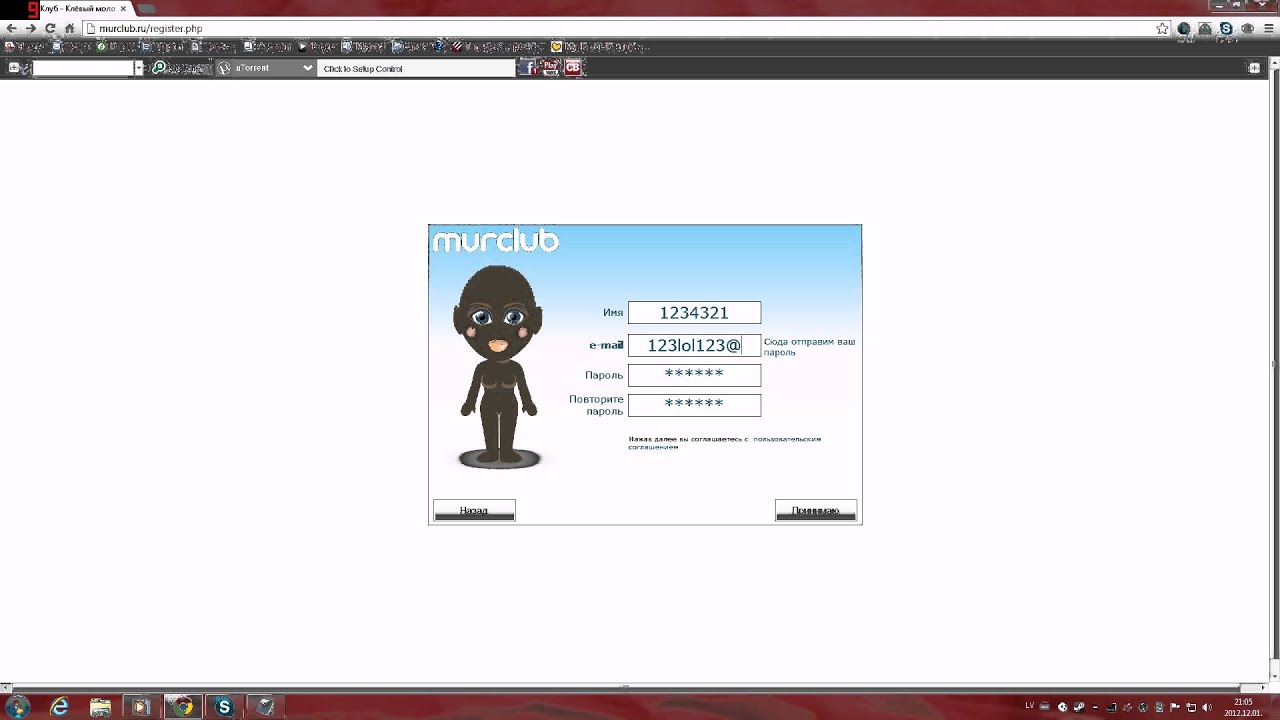This screenshot has width=1280, height=720.
Task: Open Skype from the taskbar
Action: (x=224, y=706)
